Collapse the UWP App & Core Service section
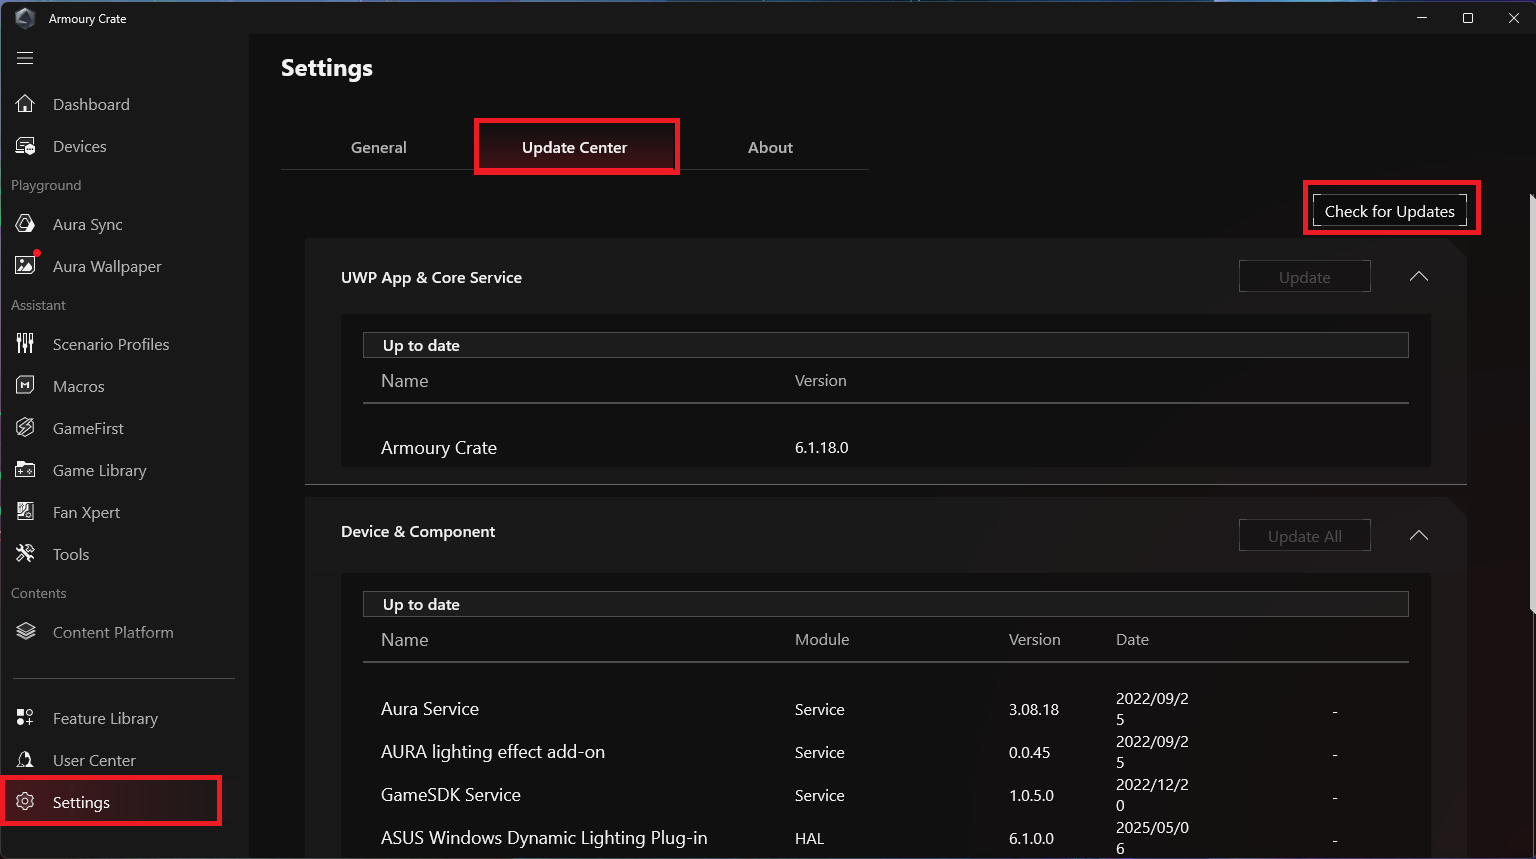The width and height of the screenshot is (1536, 859). tap(1418, 277)
